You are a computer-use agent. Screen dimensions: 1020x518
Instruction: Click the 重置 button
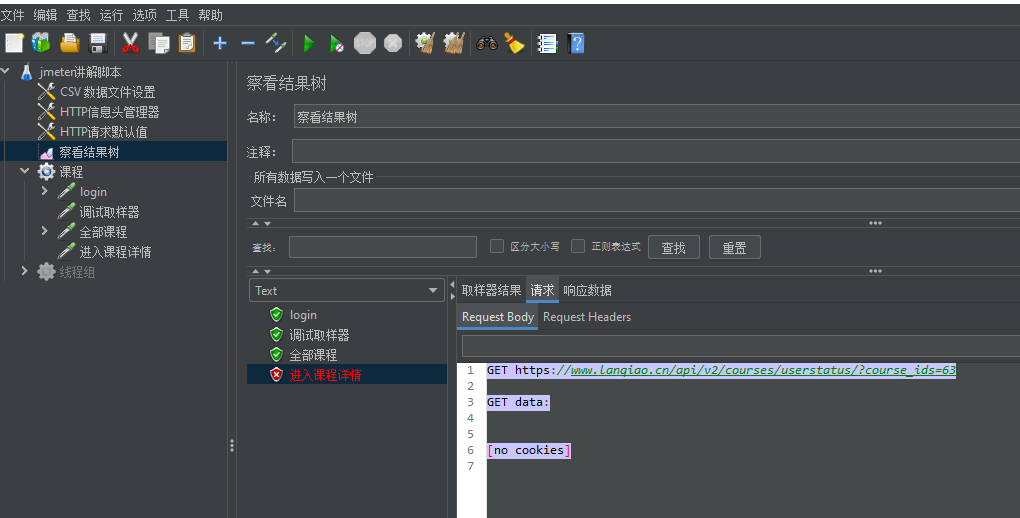click(x=734, y=247)
